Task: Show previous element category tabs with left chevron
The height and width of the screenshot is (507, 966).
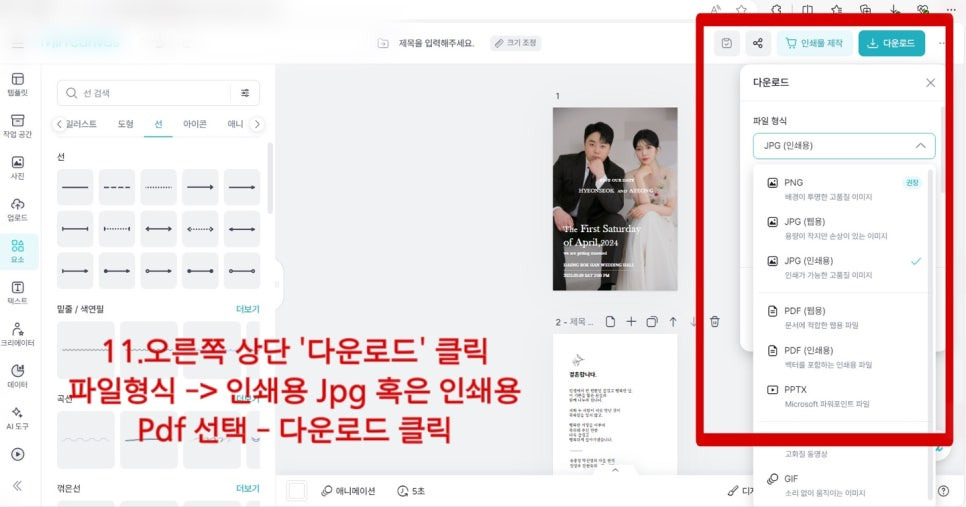Action: click(x=59, y=124)
